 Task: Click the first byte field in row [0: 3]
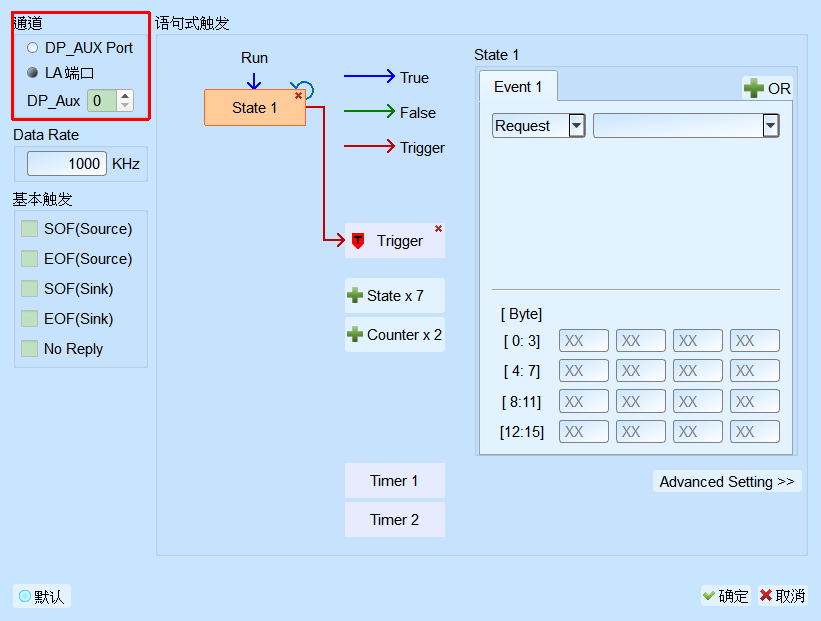click(584, 341)
